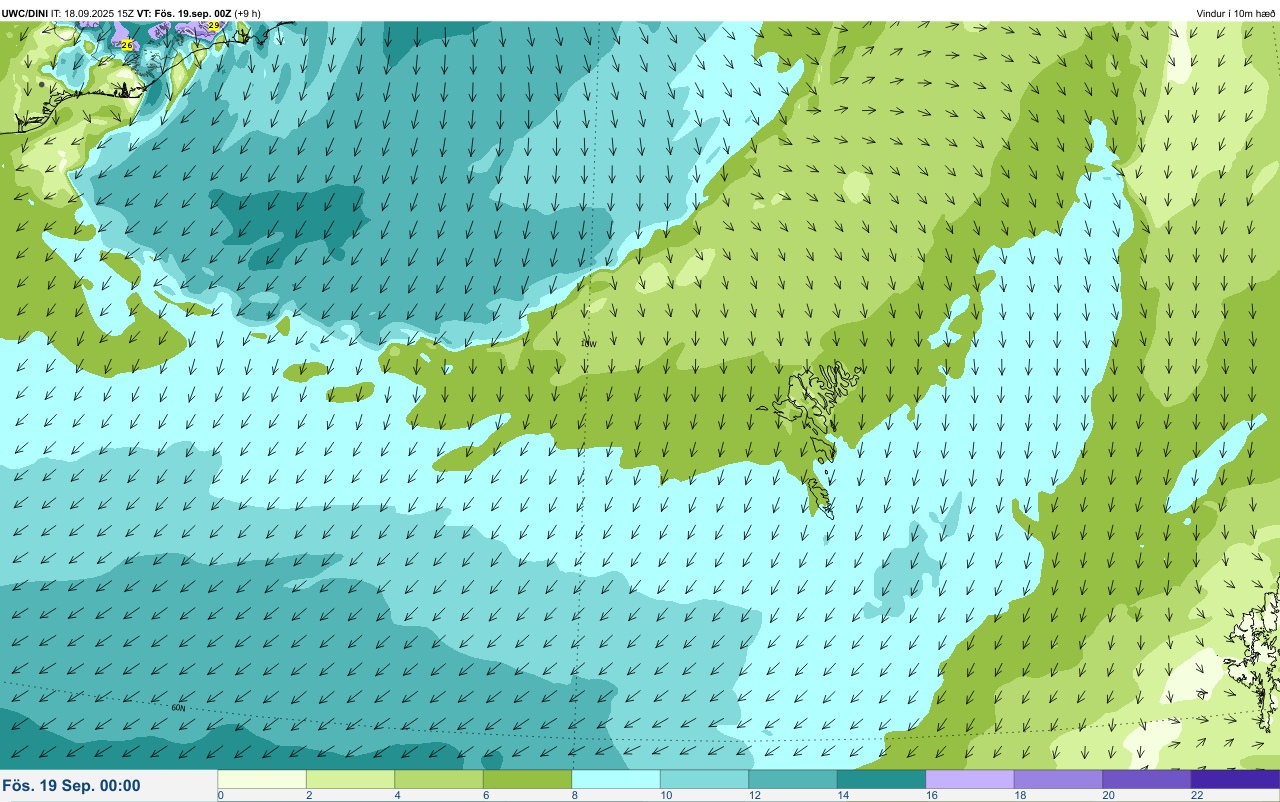Click the dark teal 14–16 legend swatch
The height and width of the screenshot is (802, 1280).
881,779
